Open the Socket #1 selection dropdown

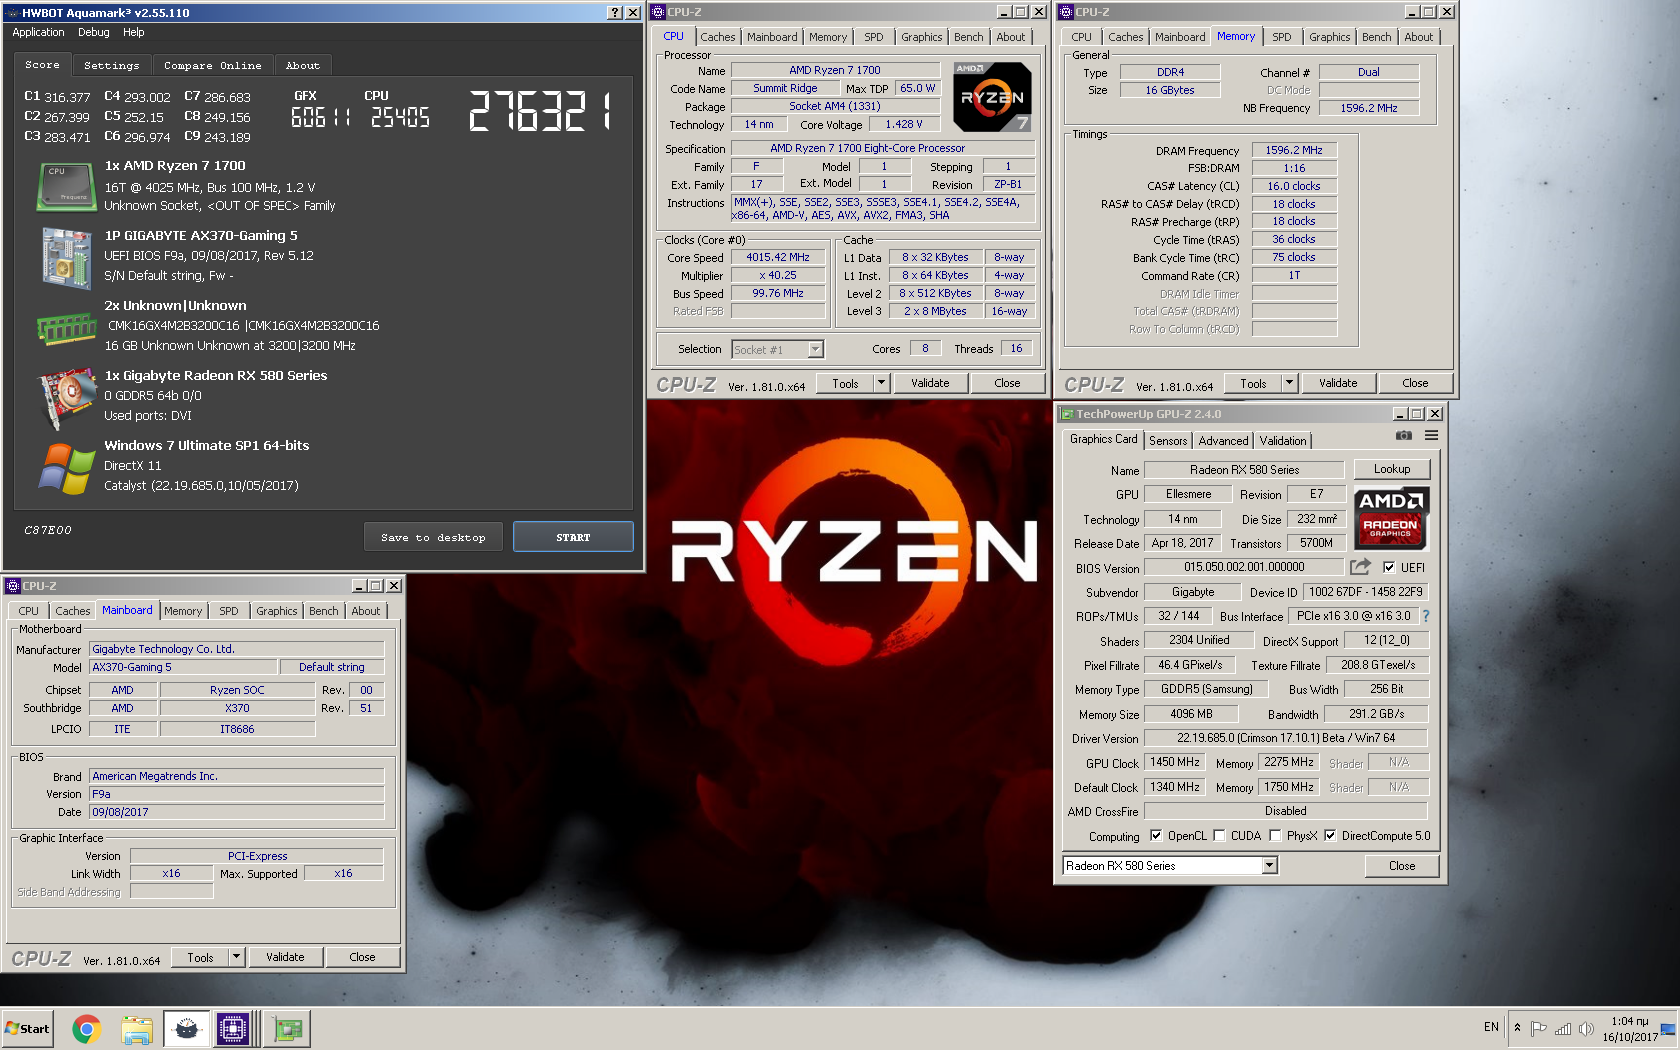815,349
